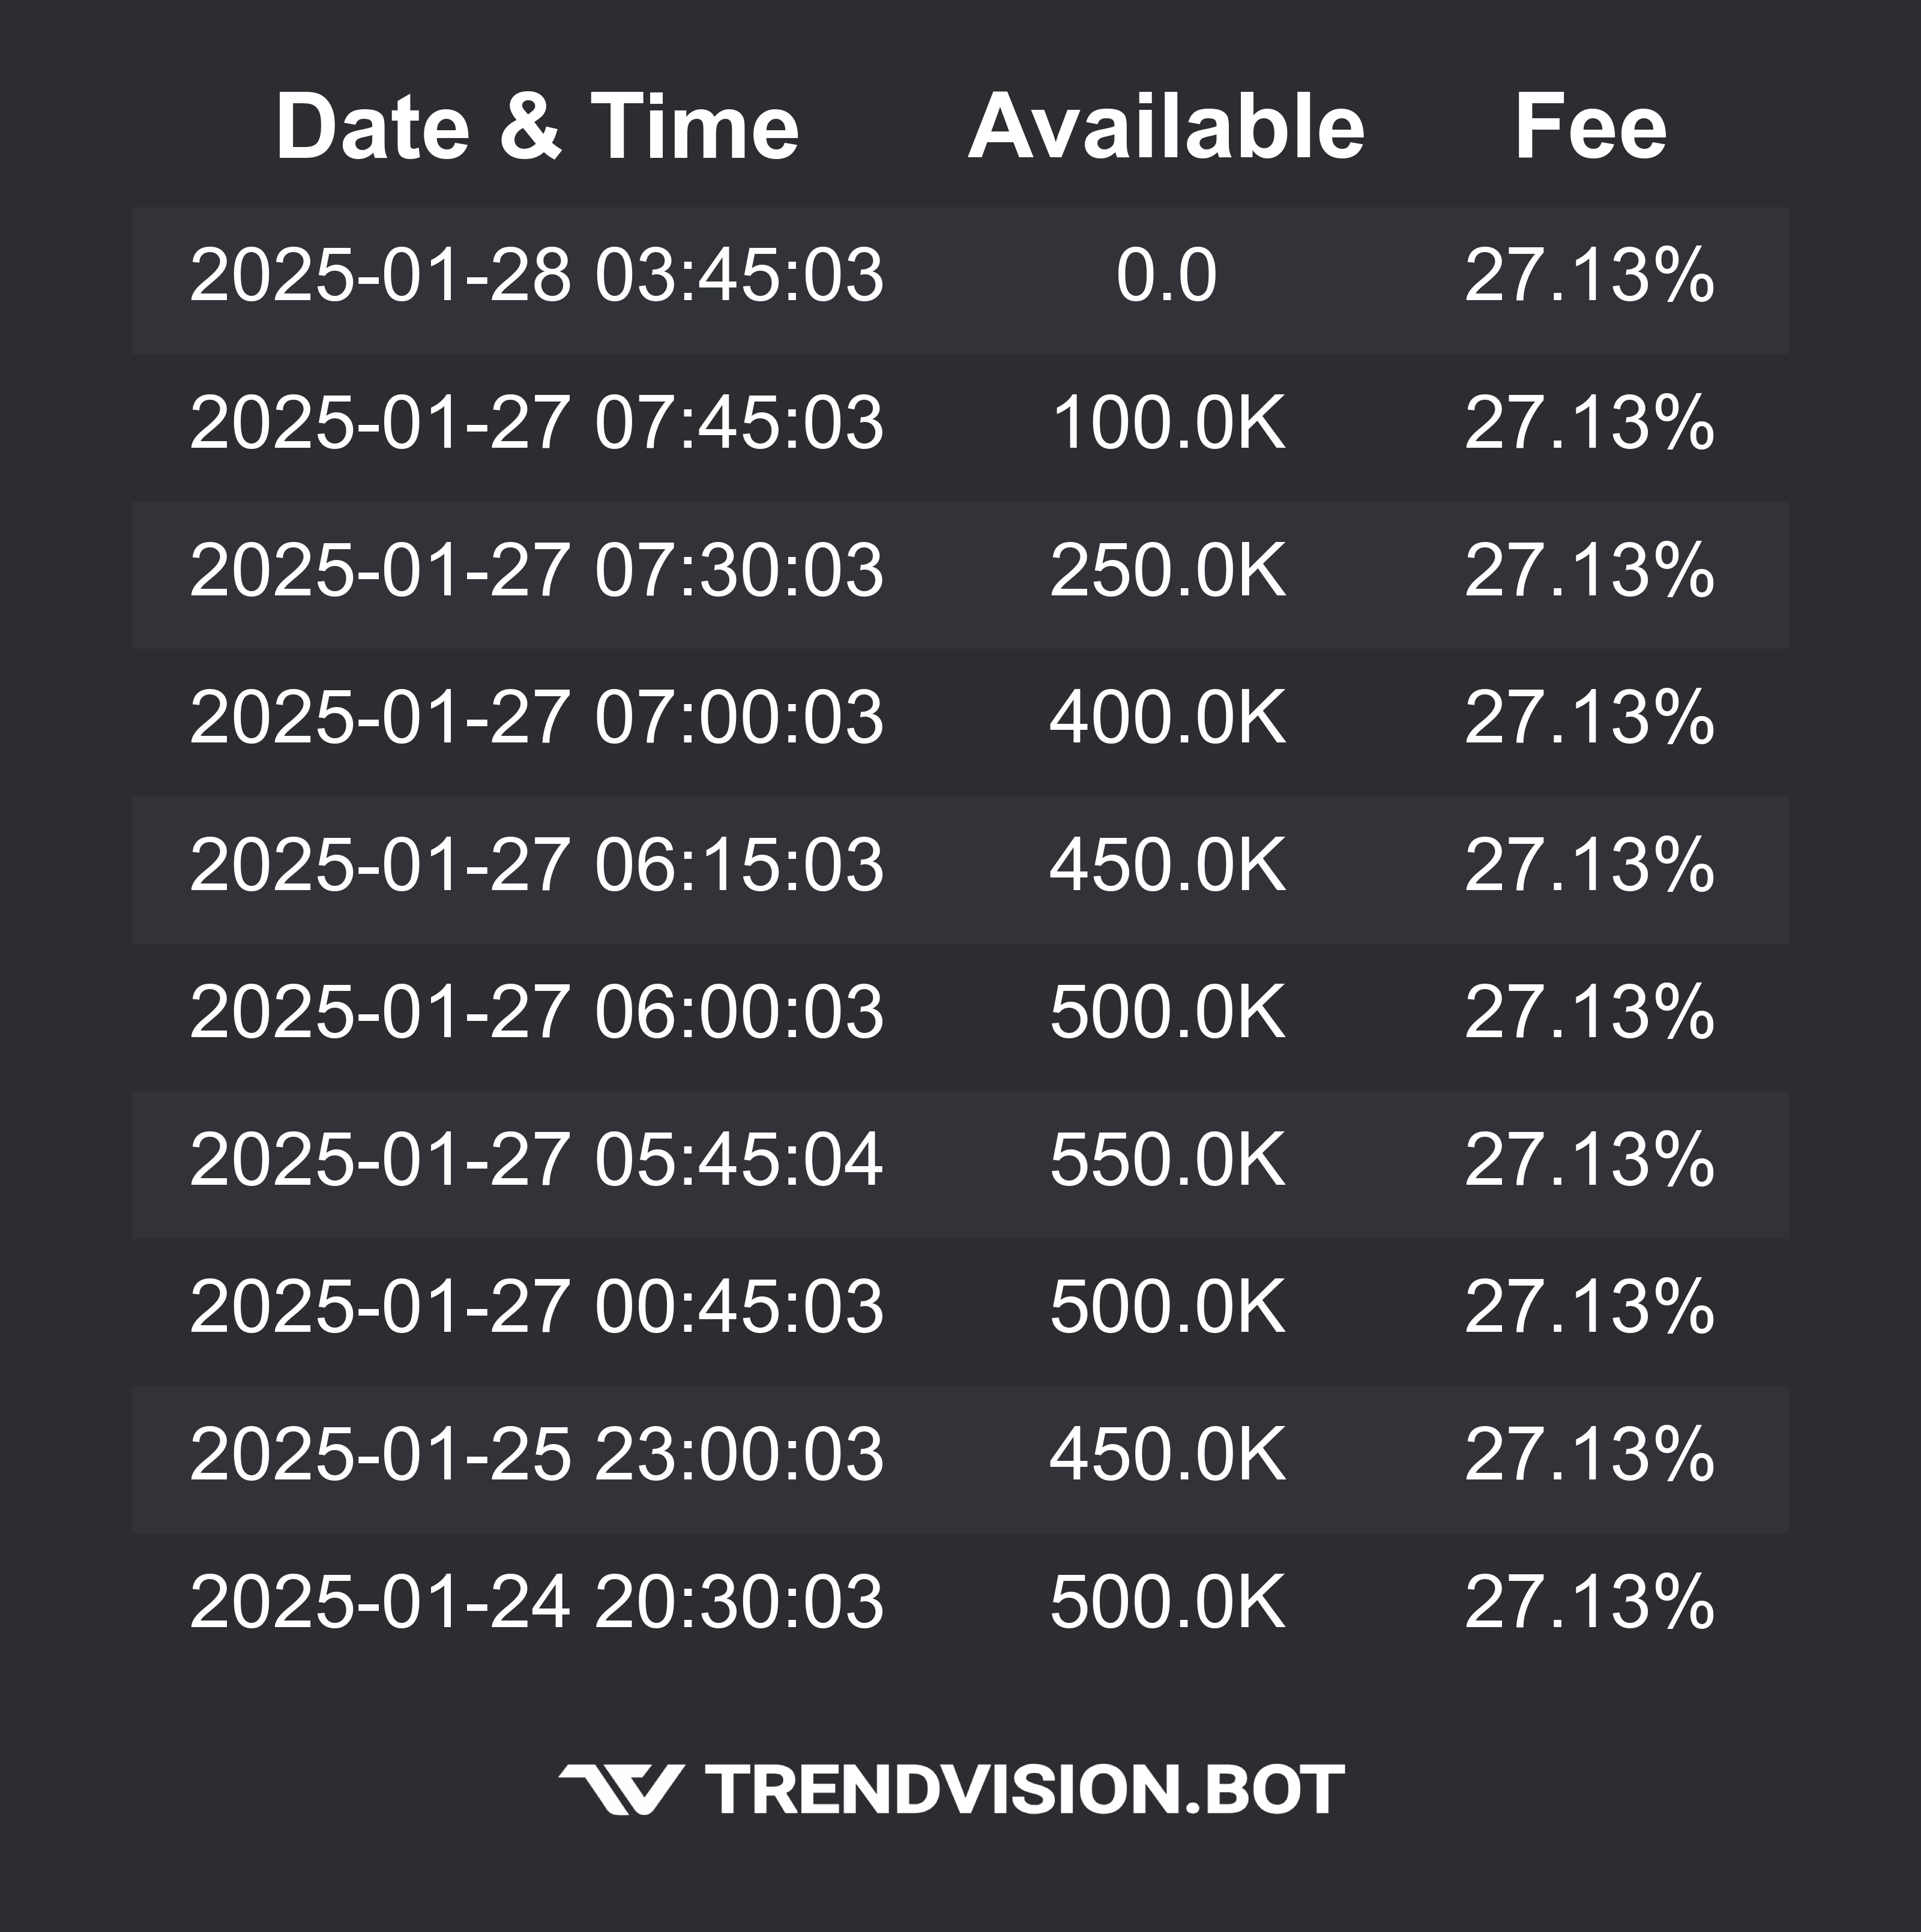Select the 2025-01-27 05:45:04 timestamp
This screenshot has height=1932, width=1921.
537,1159
